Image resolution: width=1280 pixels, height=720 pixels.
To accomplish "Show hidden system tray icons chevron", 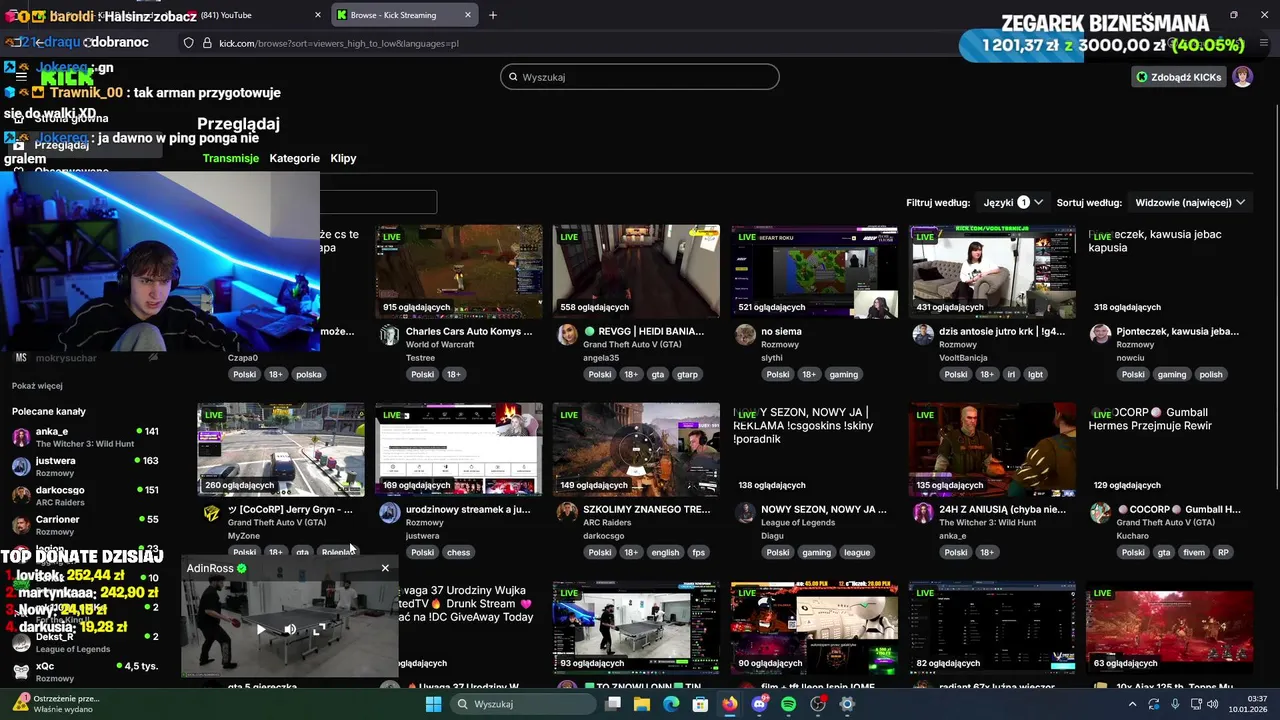I will click(x=1132, y=704).
